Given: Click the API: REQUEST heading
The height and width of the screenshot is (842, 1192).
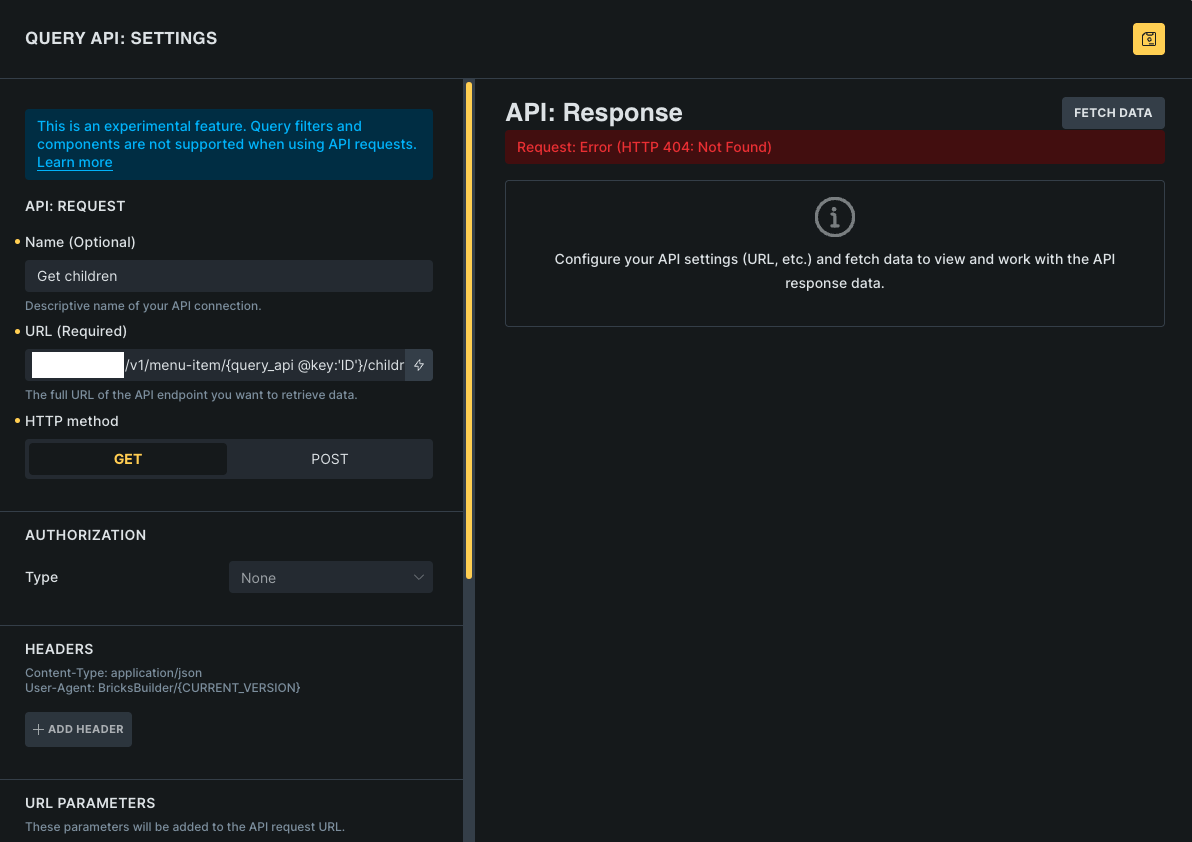Looking at the screenshot, I should click(75, 206).
